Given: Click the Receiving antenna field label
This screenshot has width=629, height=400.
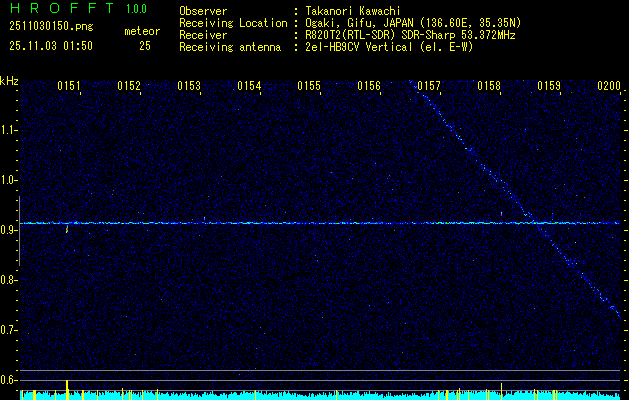Looking at the screenshot, I should (230, 47).
